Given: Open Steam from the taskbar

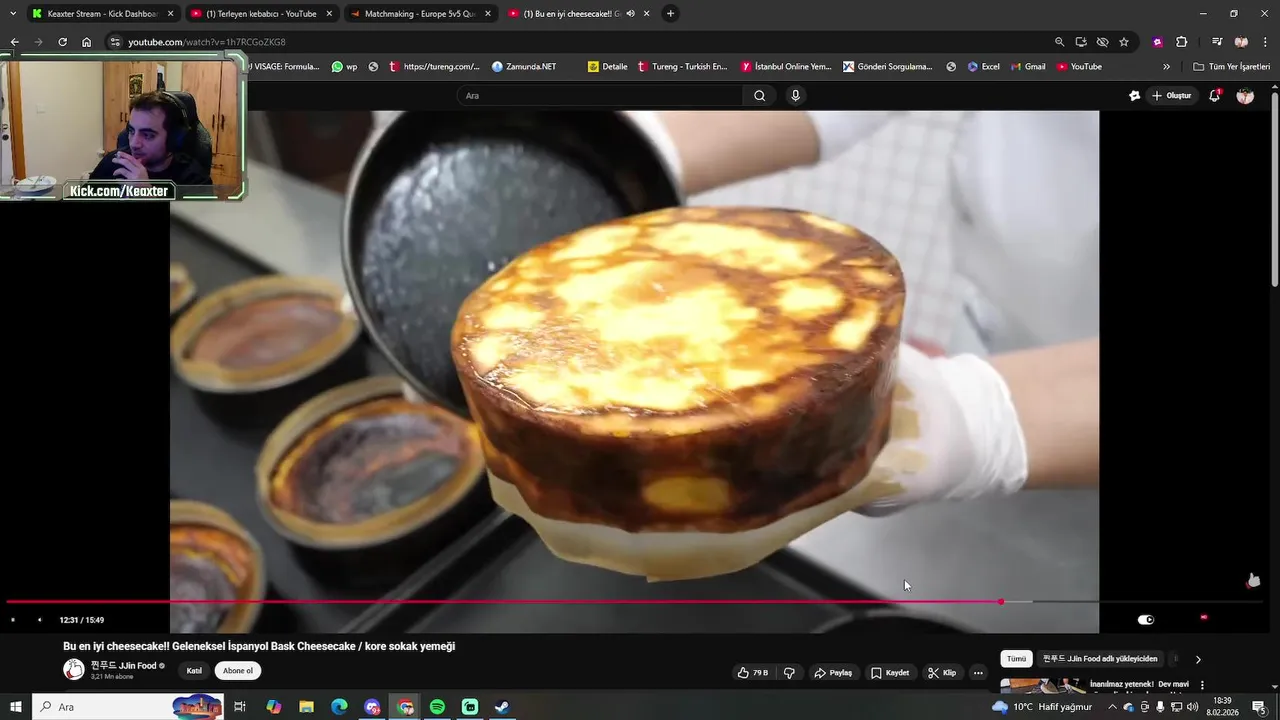Looking at the screenshot, I should (x=502, y=707).
